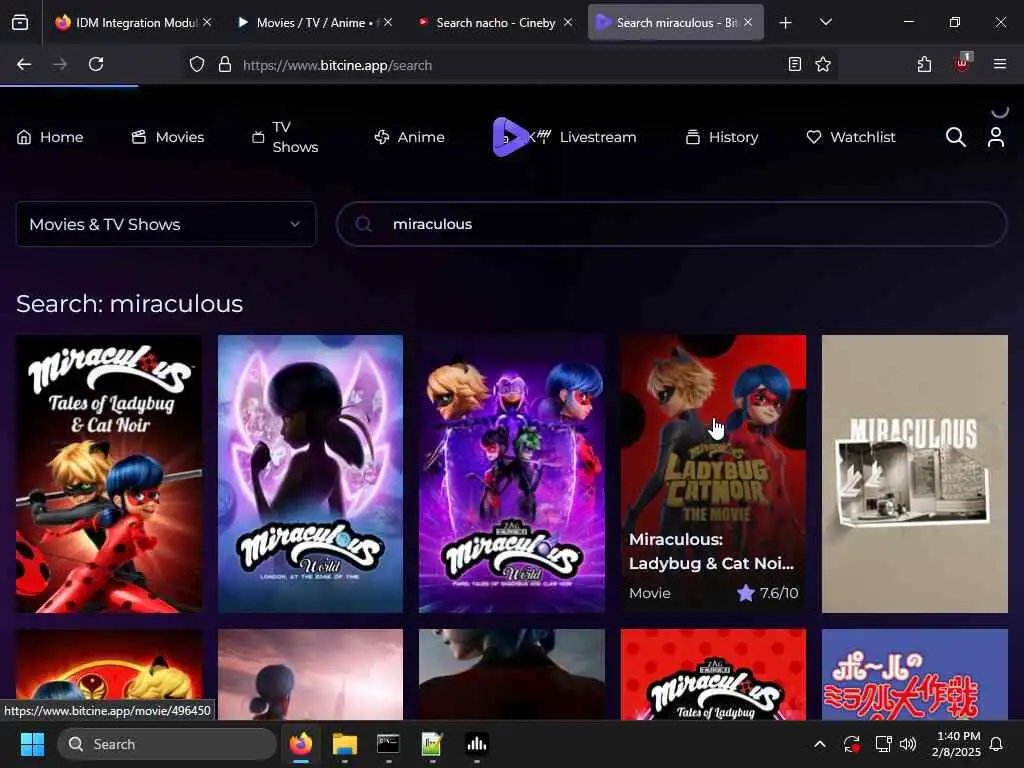1024x768 pixels.
Task: Open the tracking protection shield icon
Action: pos(197,65)
